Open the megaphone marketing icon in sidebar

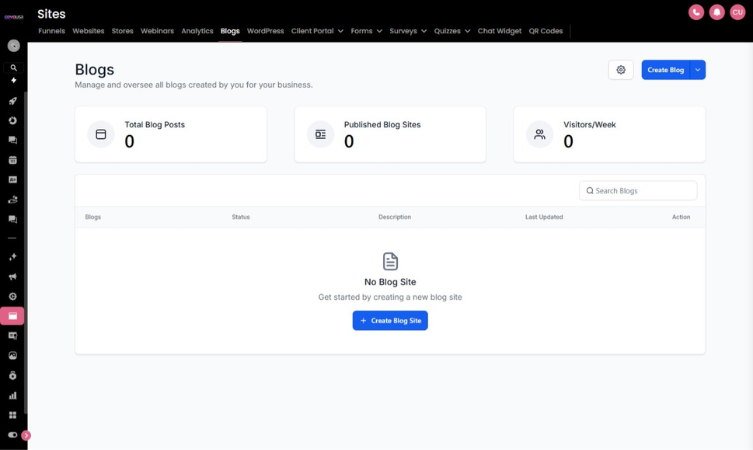pyautogui.click(x=13, y=277)
